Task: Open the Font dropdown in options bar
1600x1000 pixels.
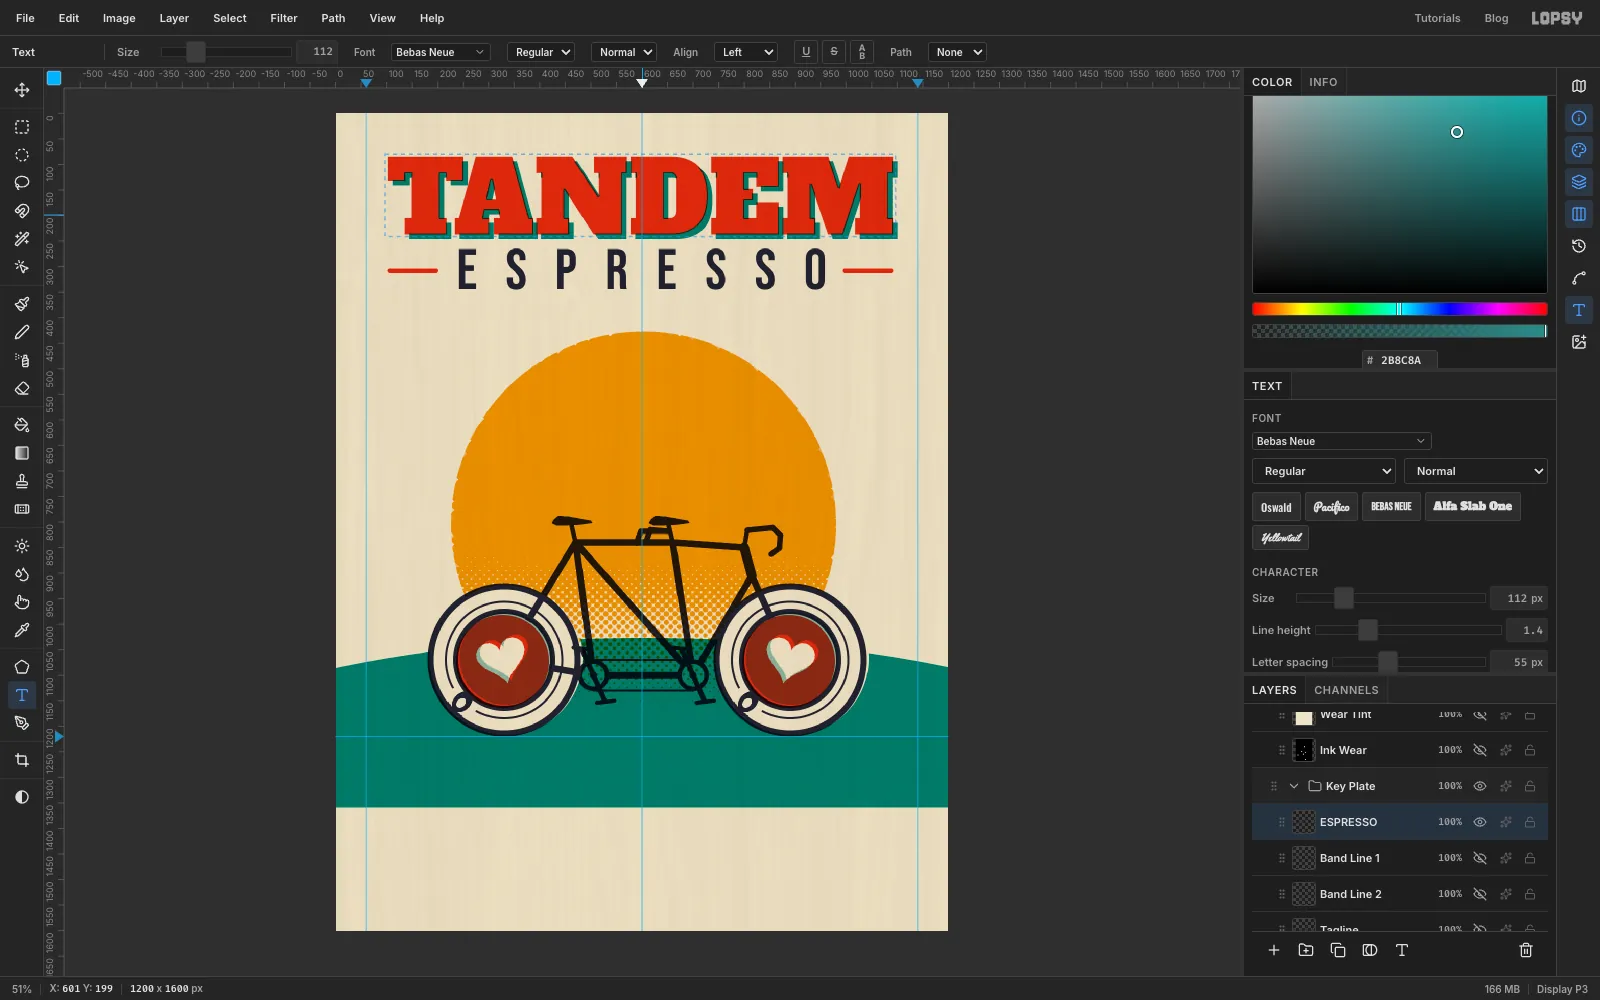Action: (440, 52)
